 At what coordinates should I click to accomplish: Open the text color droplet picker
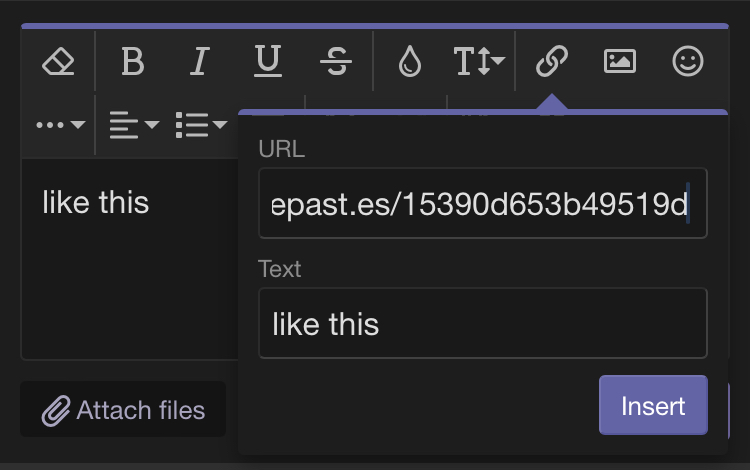(x=410, y=61)
